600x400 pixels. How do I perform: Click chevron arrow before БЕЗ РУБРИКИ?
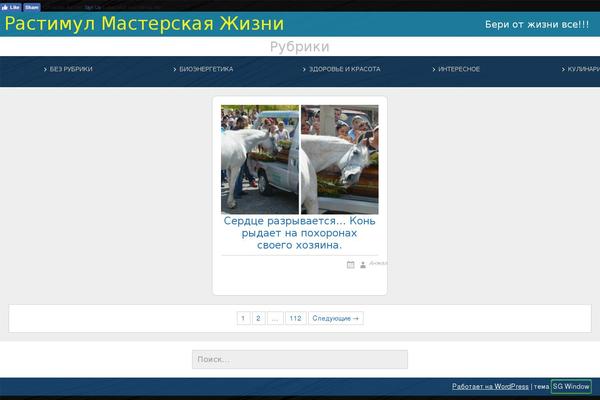click(45, 69)
